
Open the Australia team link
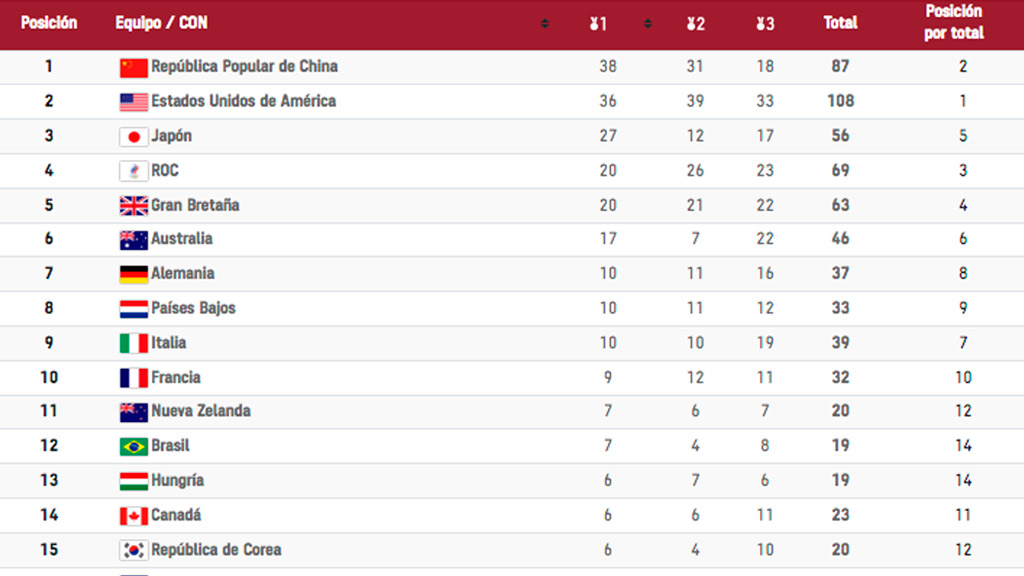point(182,239)
